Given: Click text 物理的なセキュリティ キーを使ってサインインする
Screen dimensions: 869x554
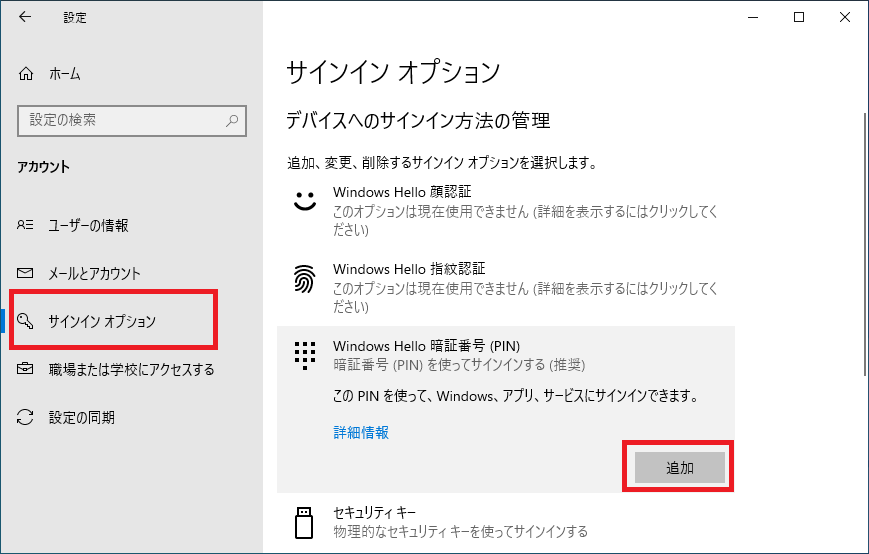Looking at the screenshot, I should point(460,532).
